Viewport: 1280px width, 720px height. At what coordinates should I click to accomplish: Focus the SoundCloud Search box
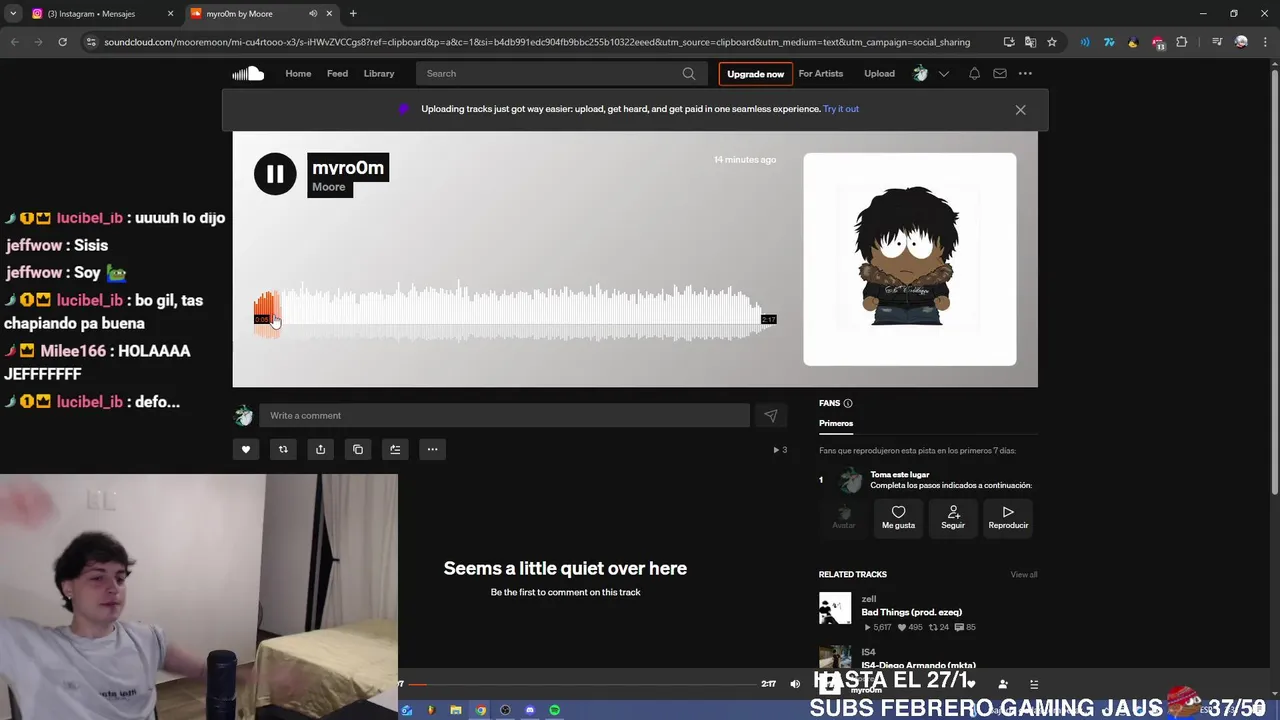click(x=560, y=73)
